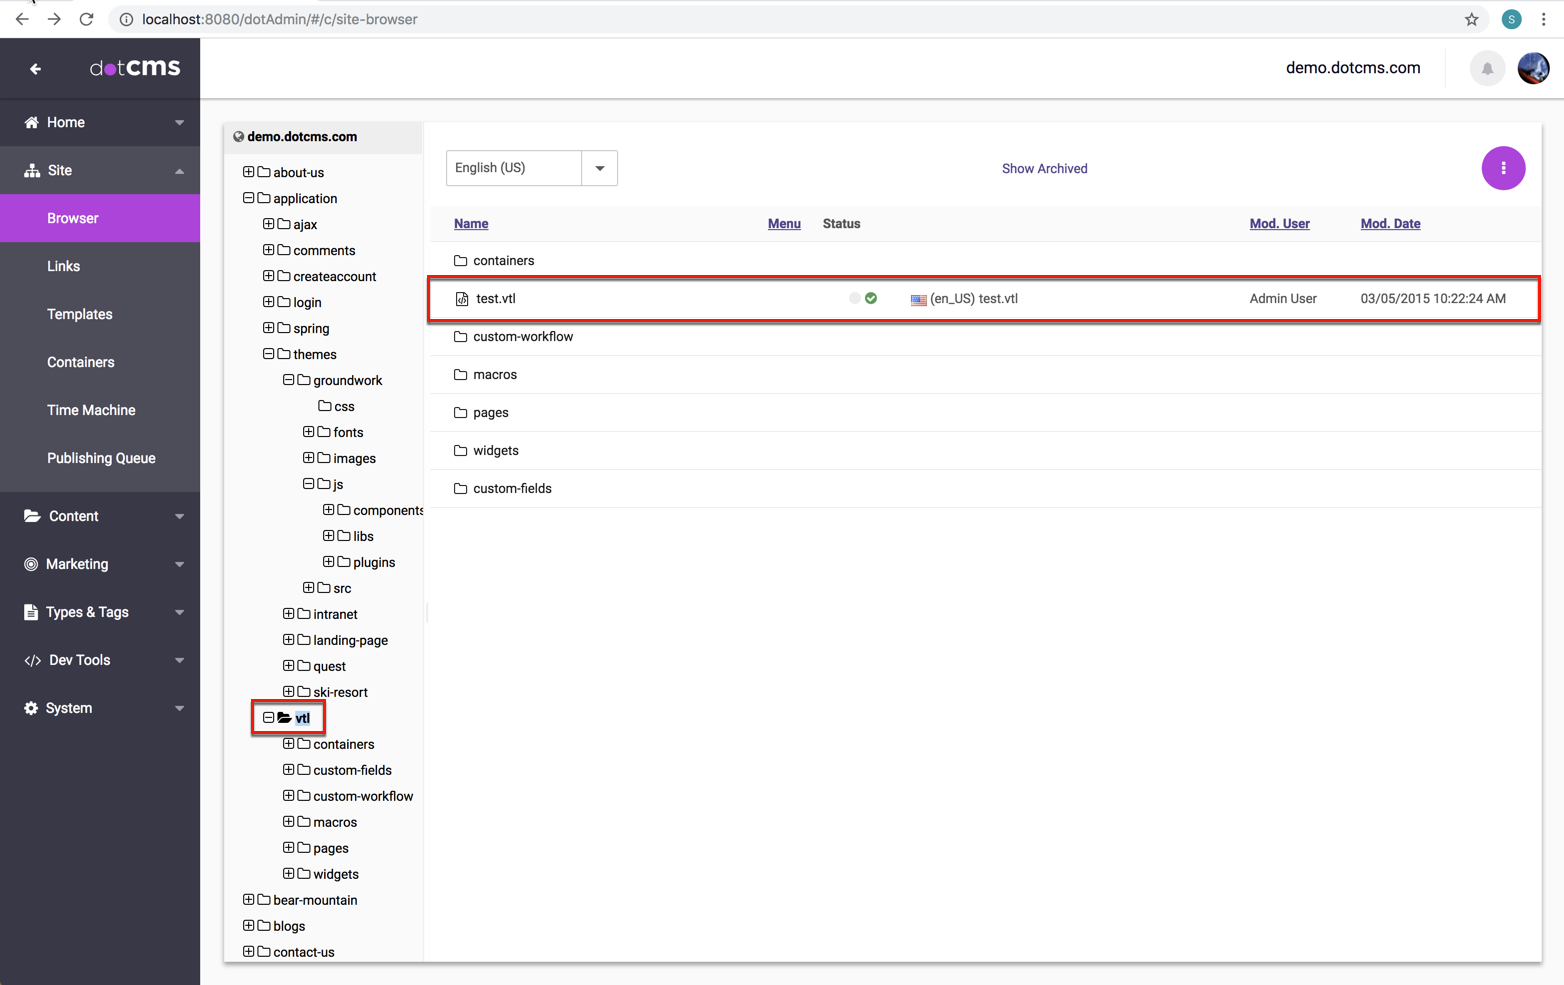Viewport: 1564px width, 985px height.
Task: Click the notification bell icon
Action: (x=1487, y=69)
